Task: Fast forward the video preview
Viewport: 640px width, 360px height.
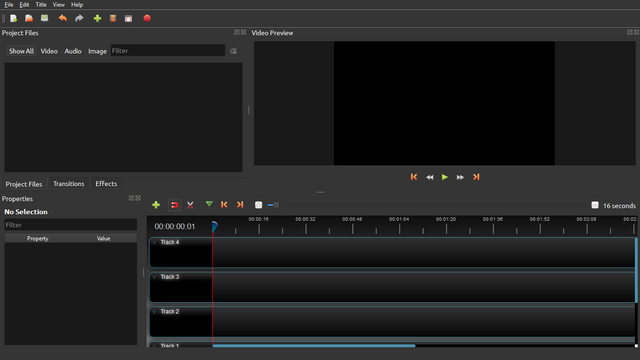Action: tap(460, 177)
